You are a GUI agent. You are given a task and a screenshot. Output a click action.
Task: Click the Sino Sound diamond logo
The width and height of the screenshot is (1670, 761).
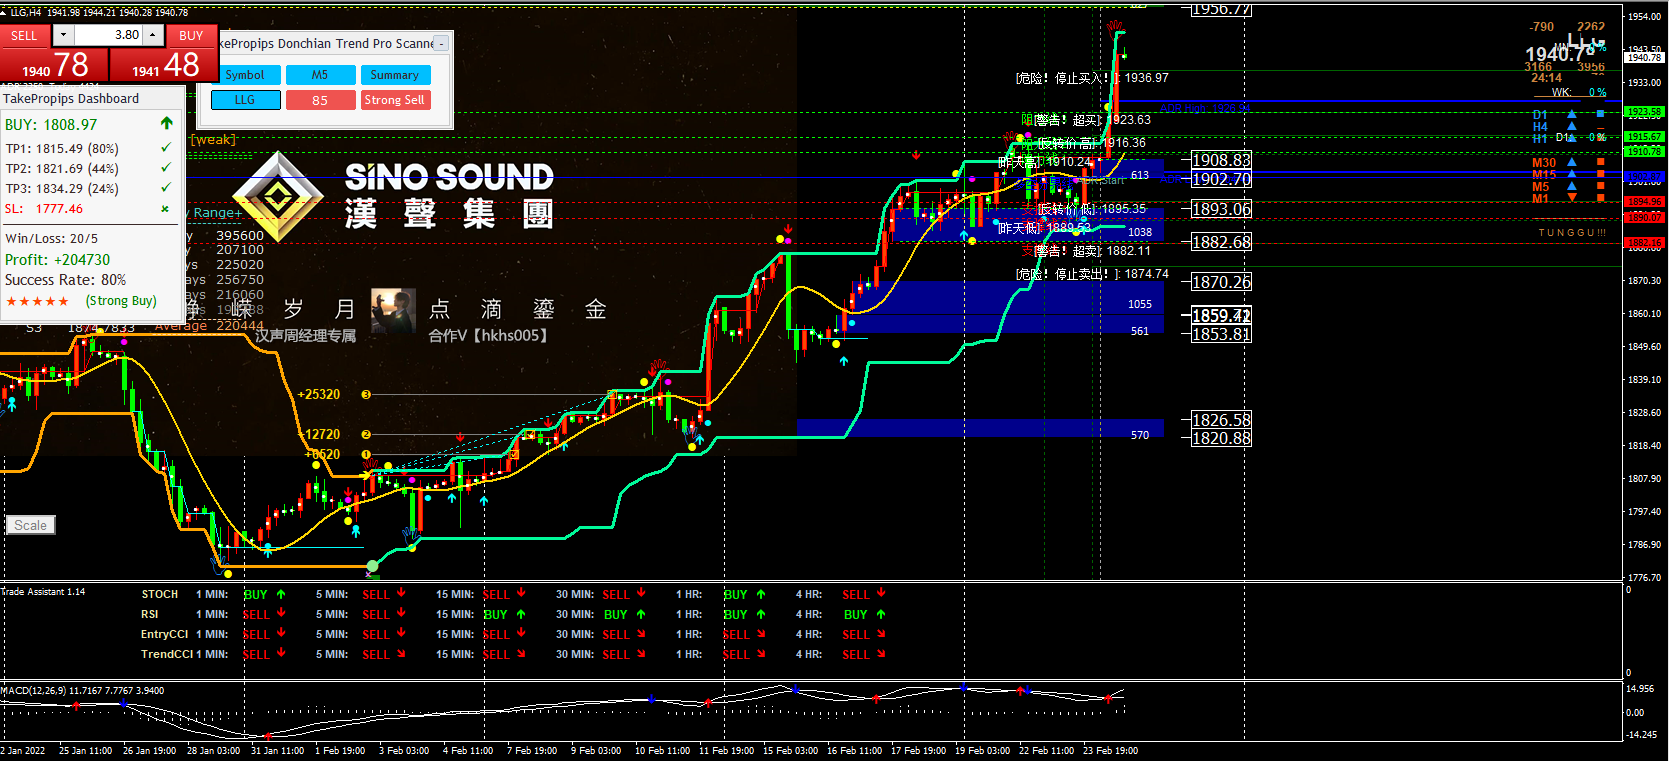pos(279,196)
